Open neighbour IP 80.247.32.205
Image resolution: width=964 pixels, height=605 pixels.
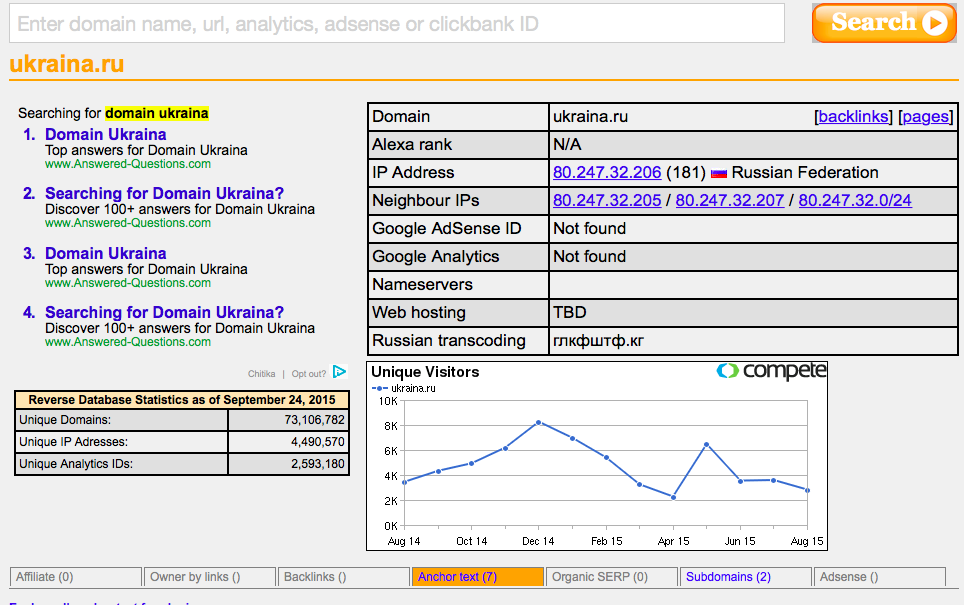[x=607, y=200]
